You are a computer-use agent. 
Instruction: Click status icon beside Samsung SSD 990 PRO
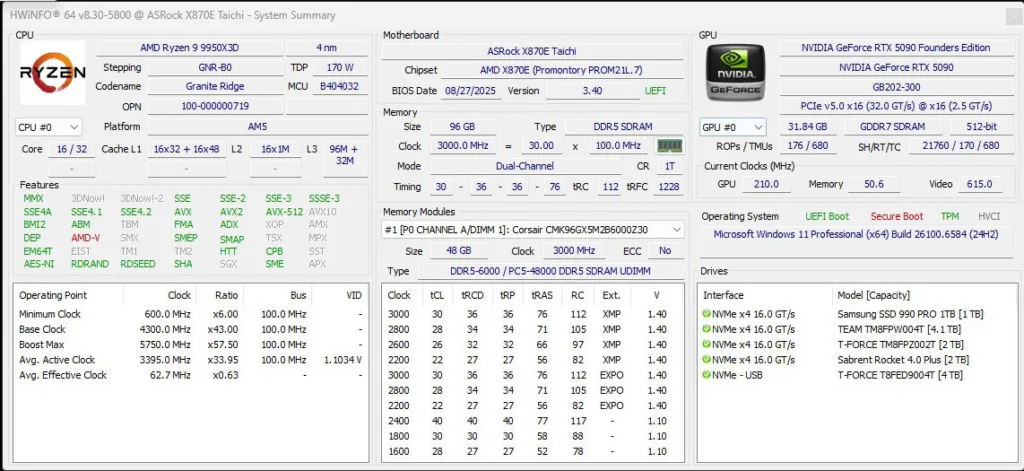click(706, 314)
